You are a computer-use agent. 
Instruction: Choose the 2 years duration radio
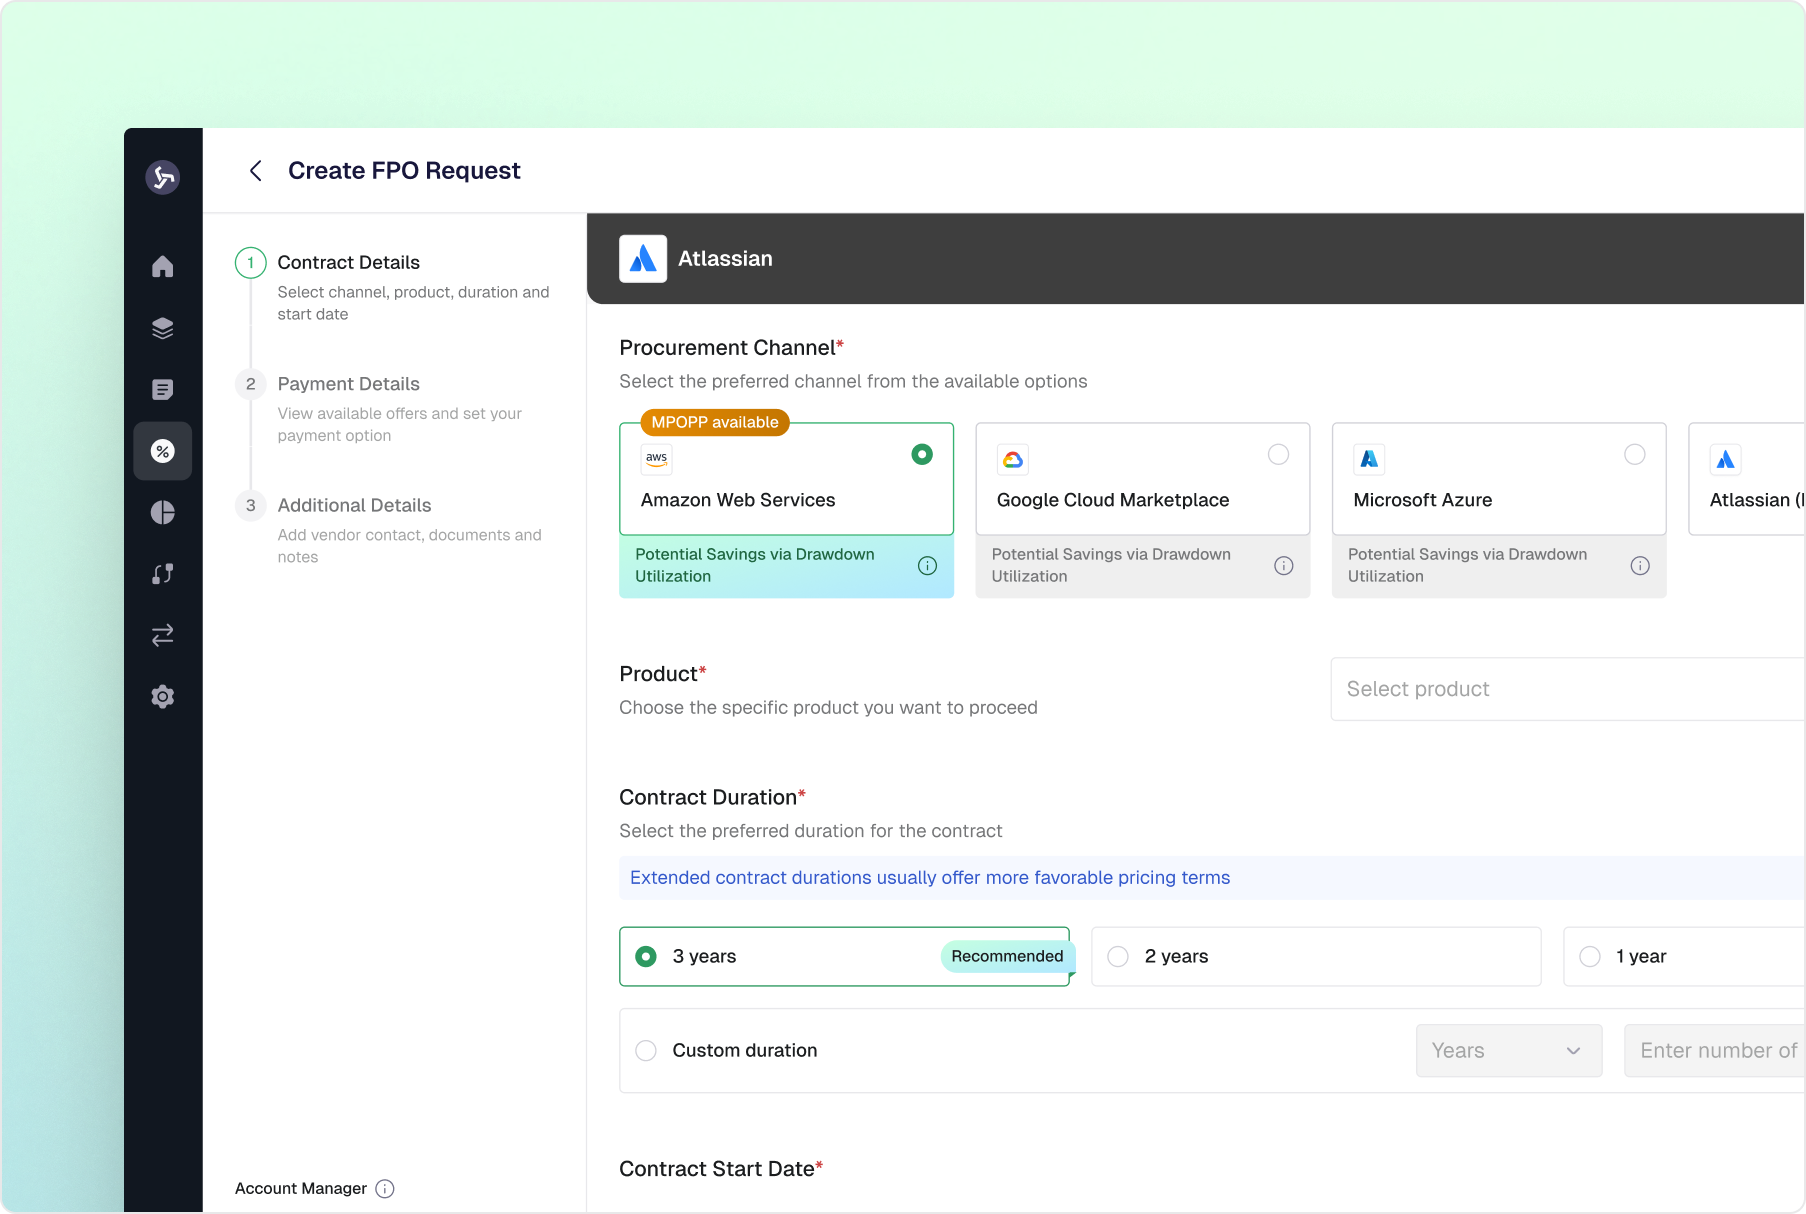pos(1118,957)
